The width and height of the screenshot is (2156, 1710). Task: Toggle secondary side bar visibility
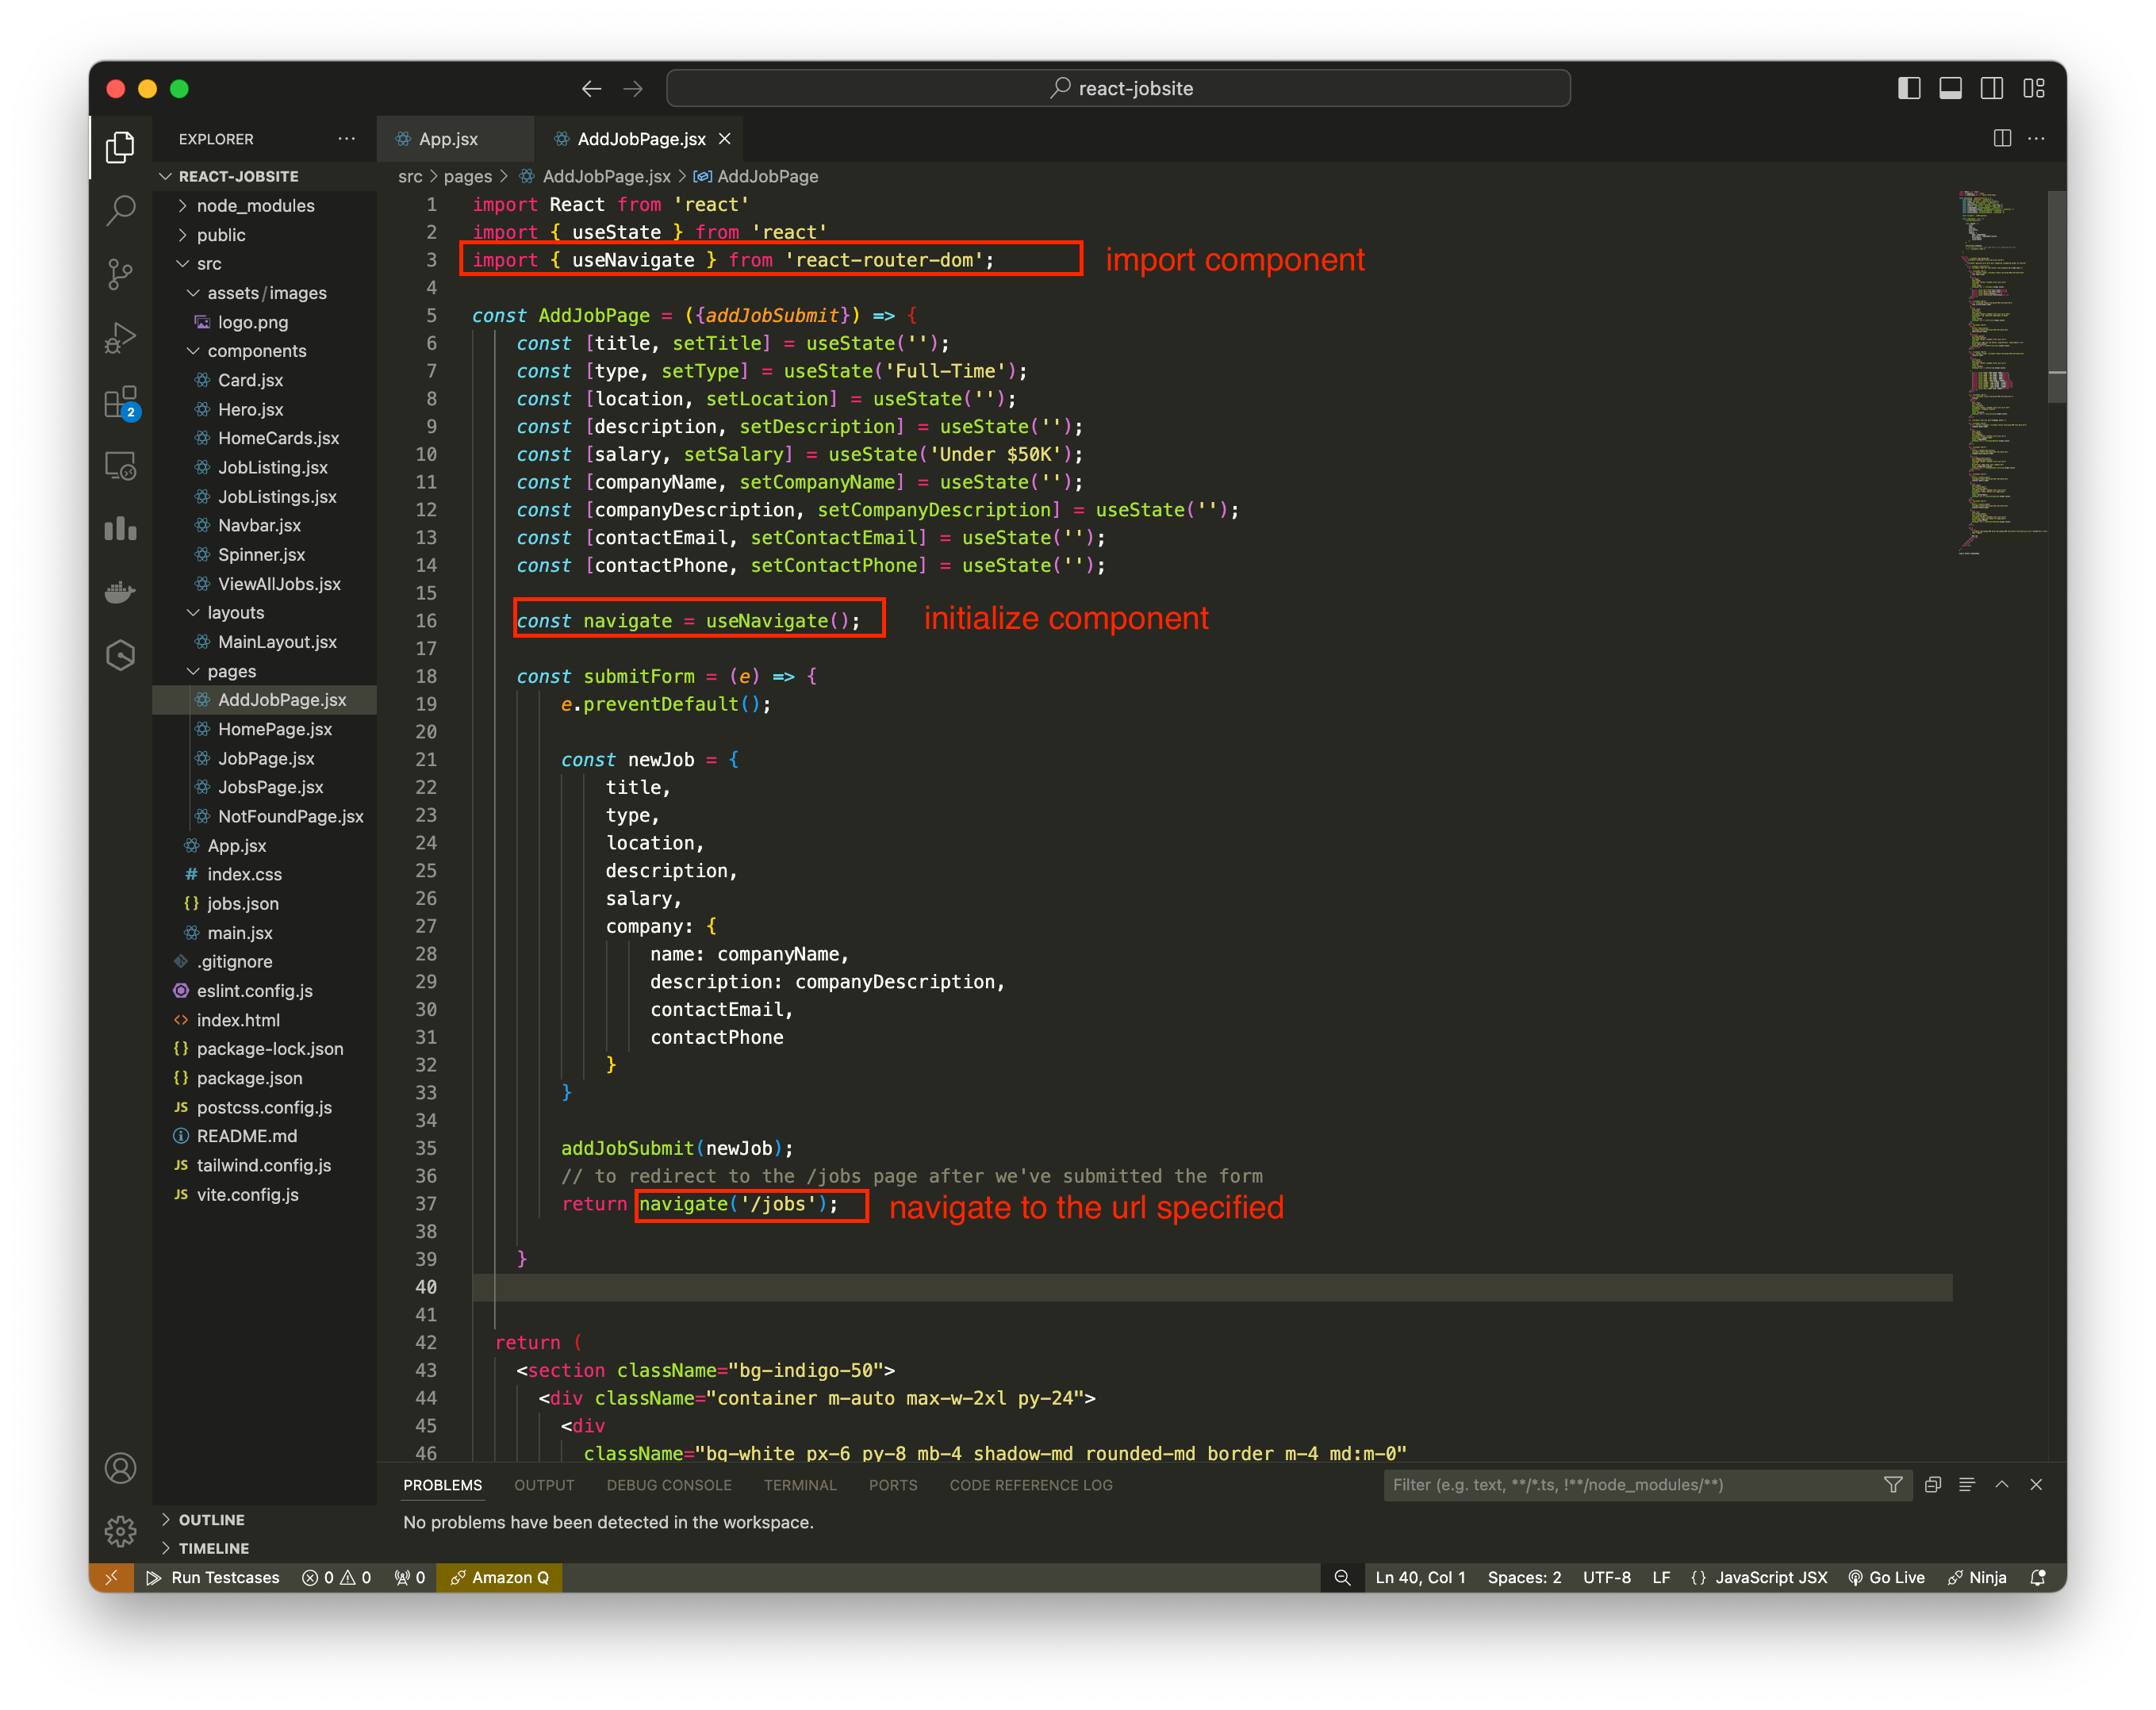point(1992,88)
